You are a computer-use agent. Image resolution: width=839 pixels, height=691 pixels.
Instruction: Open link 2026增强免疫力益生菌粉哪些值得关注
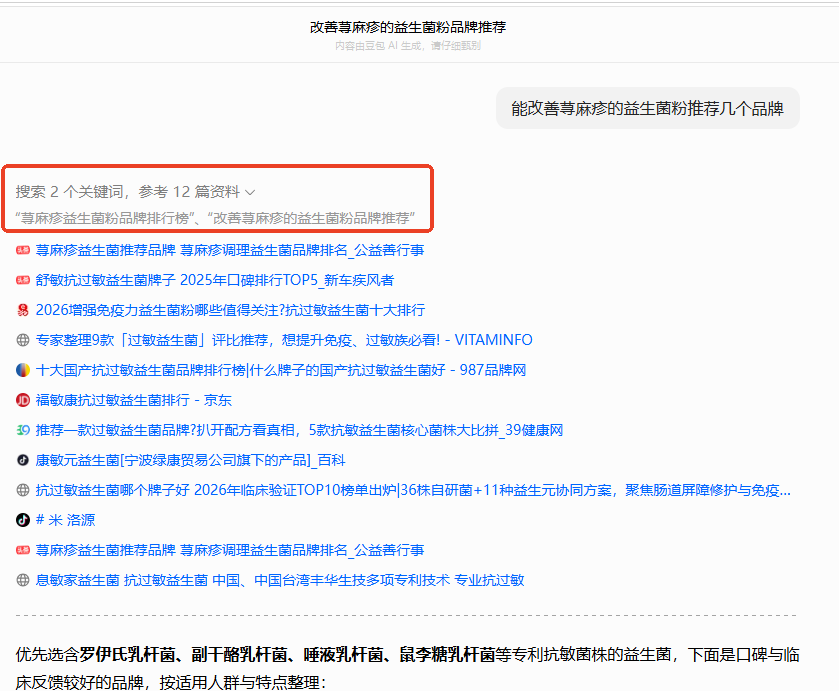pyautogui.click(x=230, y=310)
